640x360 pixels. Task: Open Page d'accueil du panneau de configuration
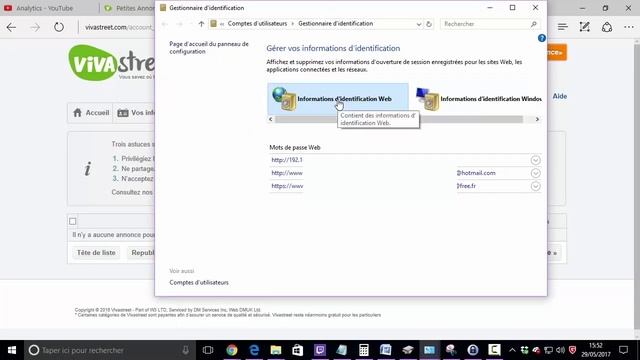(x=209, y=48)
